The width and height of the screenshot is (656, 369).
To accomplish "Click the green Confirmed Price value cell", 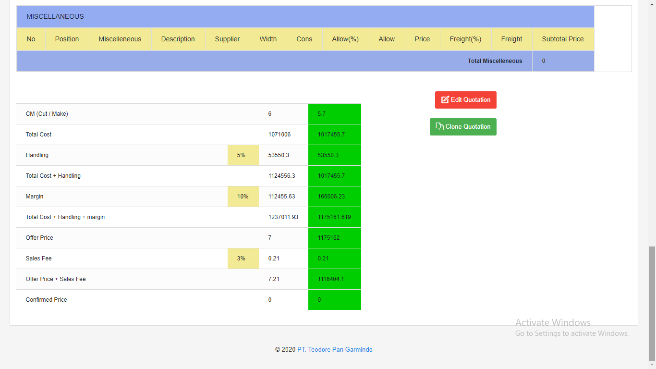I will click(x=334, y=300).
